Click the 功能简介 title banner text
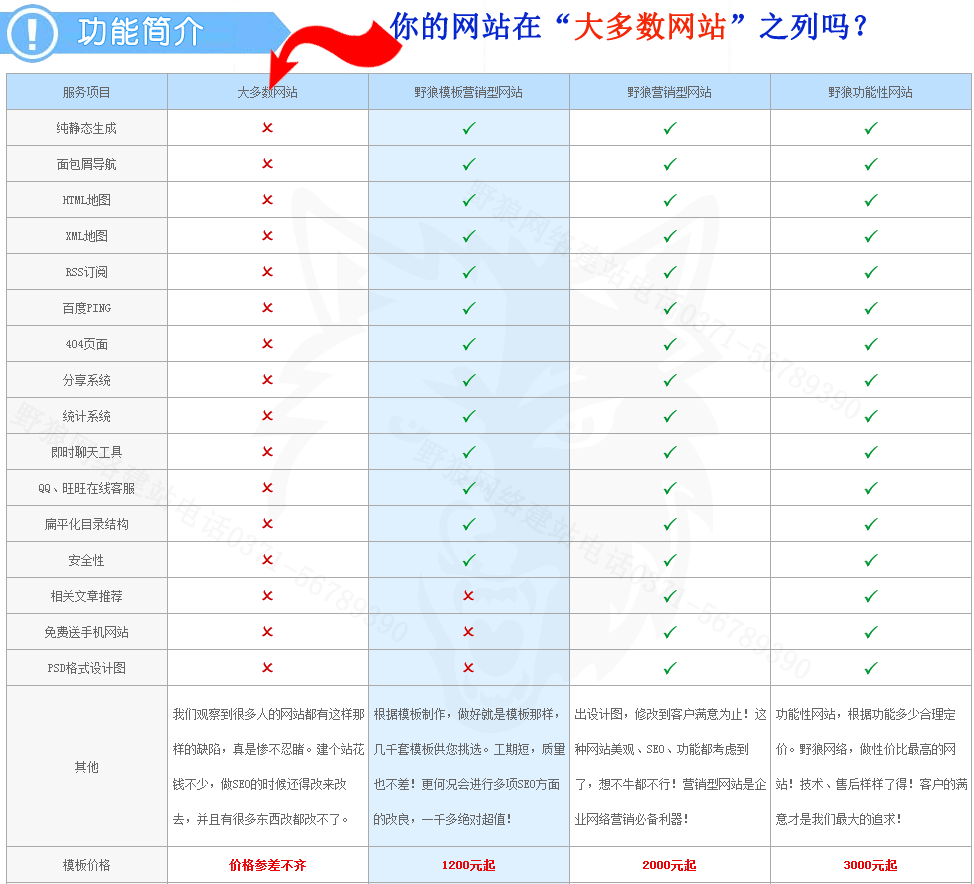The height and width of the screenshot is (884, 974). pyautogui.click(x=140, y=32)
